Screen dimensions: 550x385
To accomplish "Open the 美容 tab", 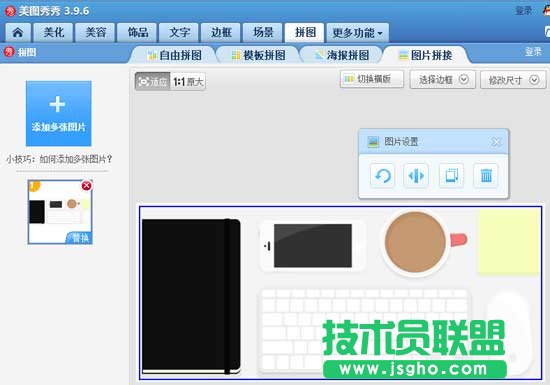I will pyautogui.click(x=95, y=33).
